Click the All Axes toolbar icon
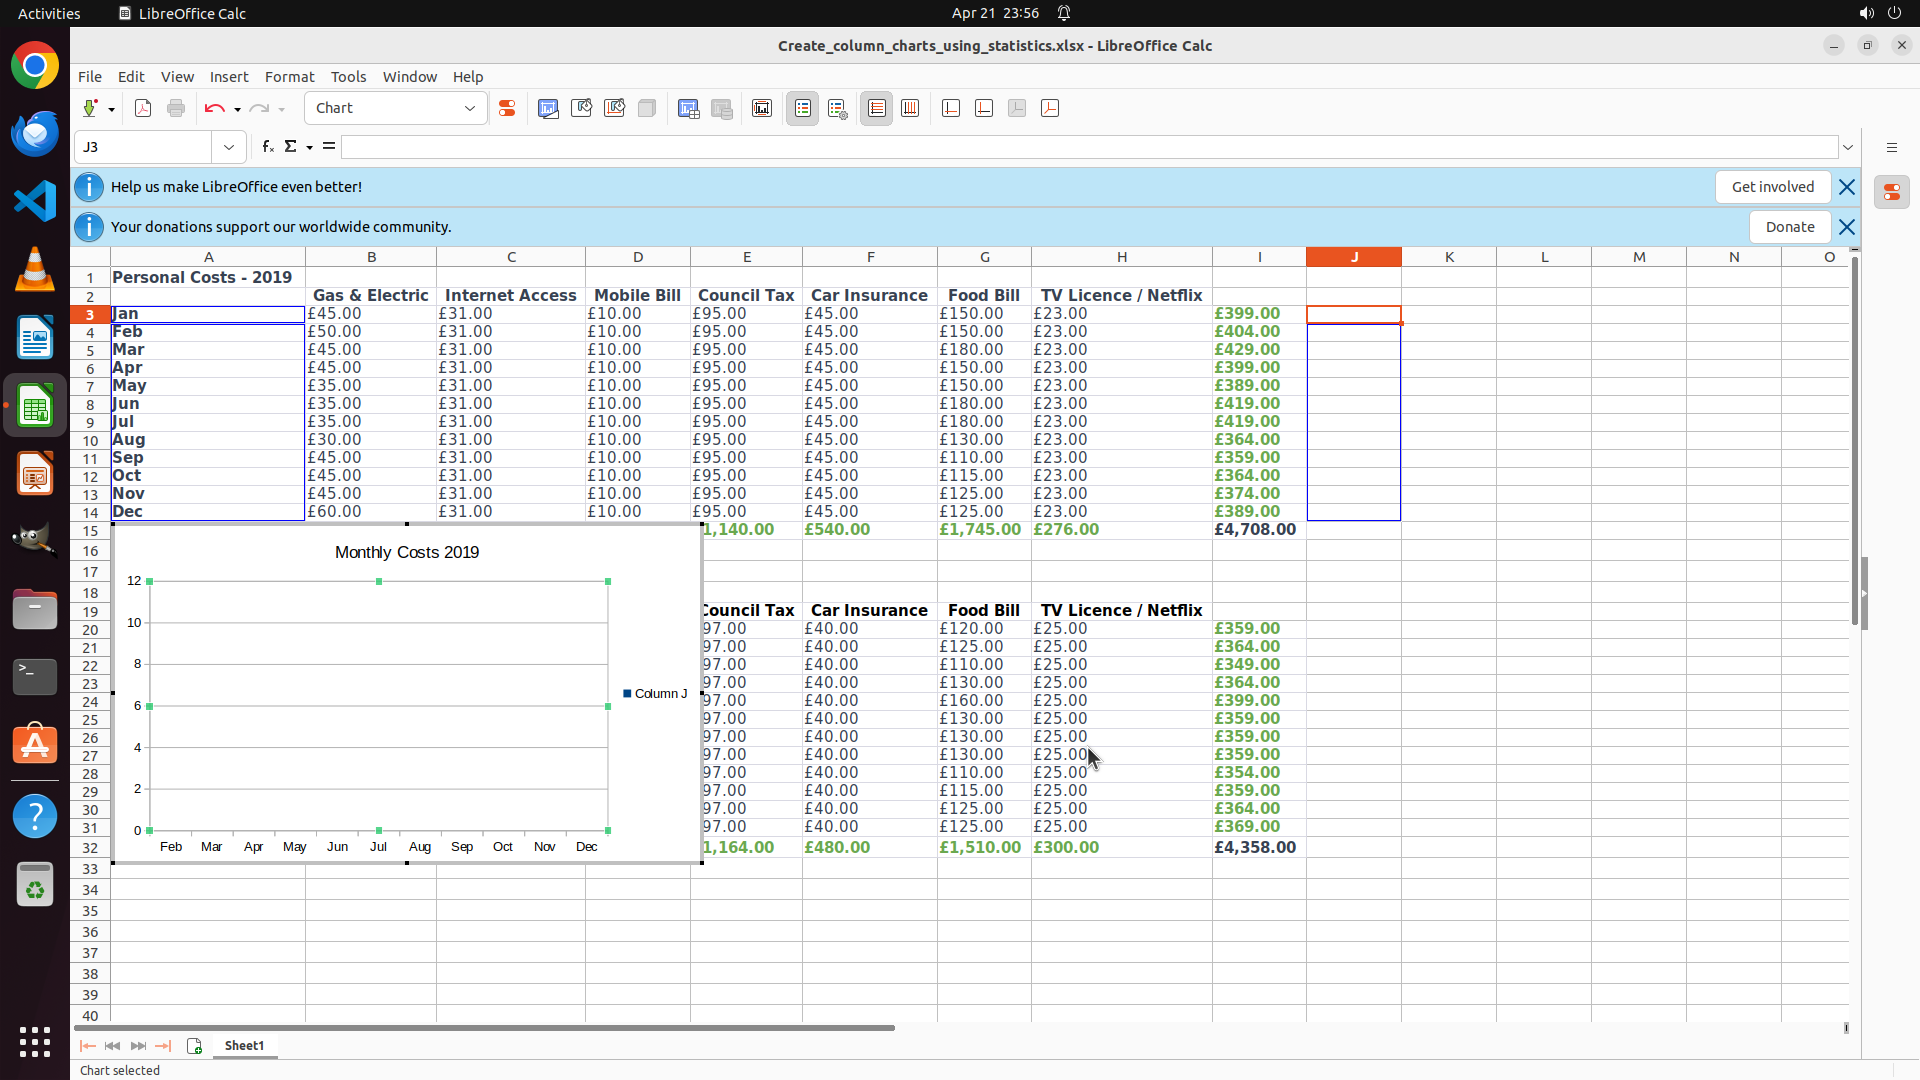1920x1080 pixels. [1050, 109]
